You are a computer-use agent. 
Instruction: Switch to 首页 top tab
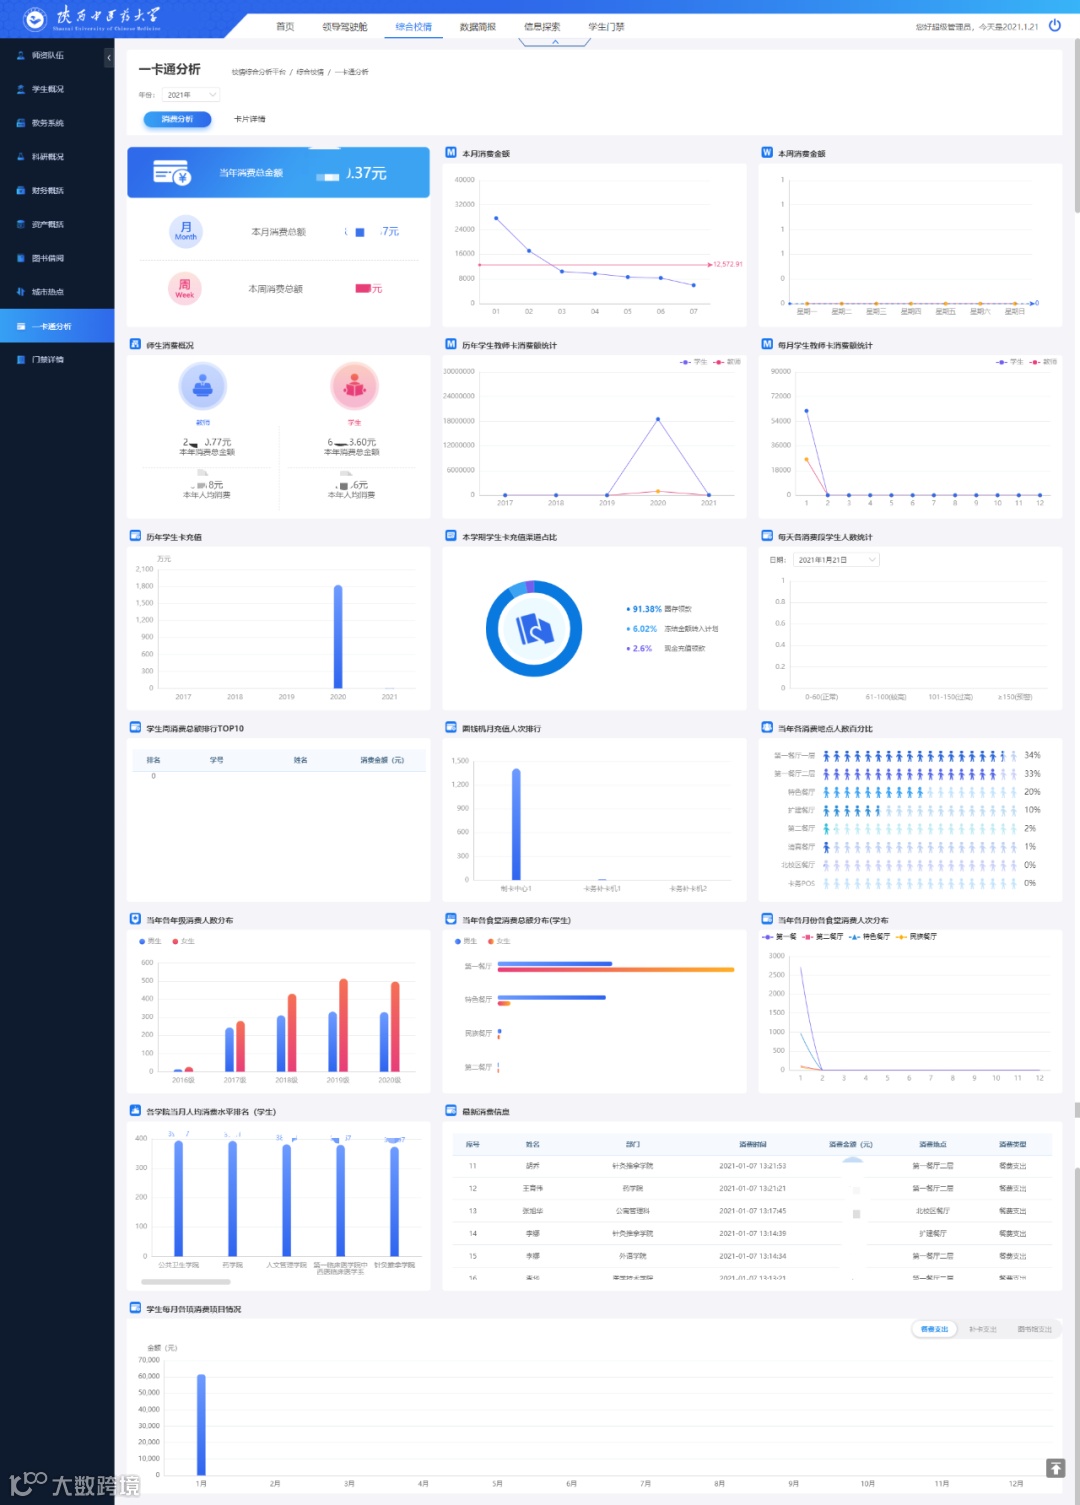285,27
